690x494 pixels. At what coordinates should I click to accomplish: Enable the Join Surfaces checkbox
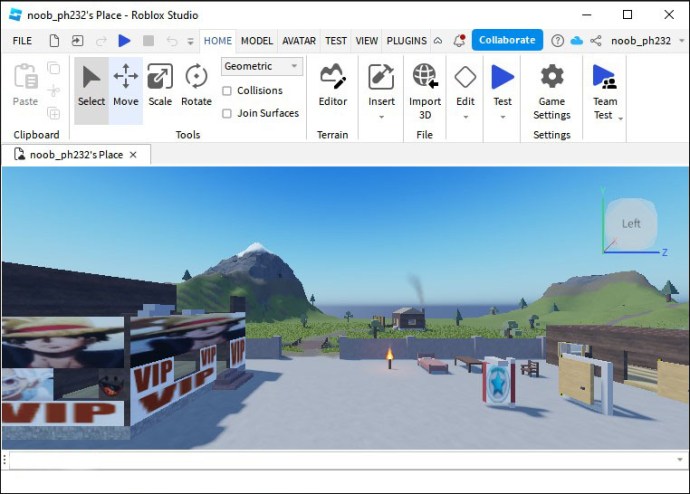[x=227, y=113]
